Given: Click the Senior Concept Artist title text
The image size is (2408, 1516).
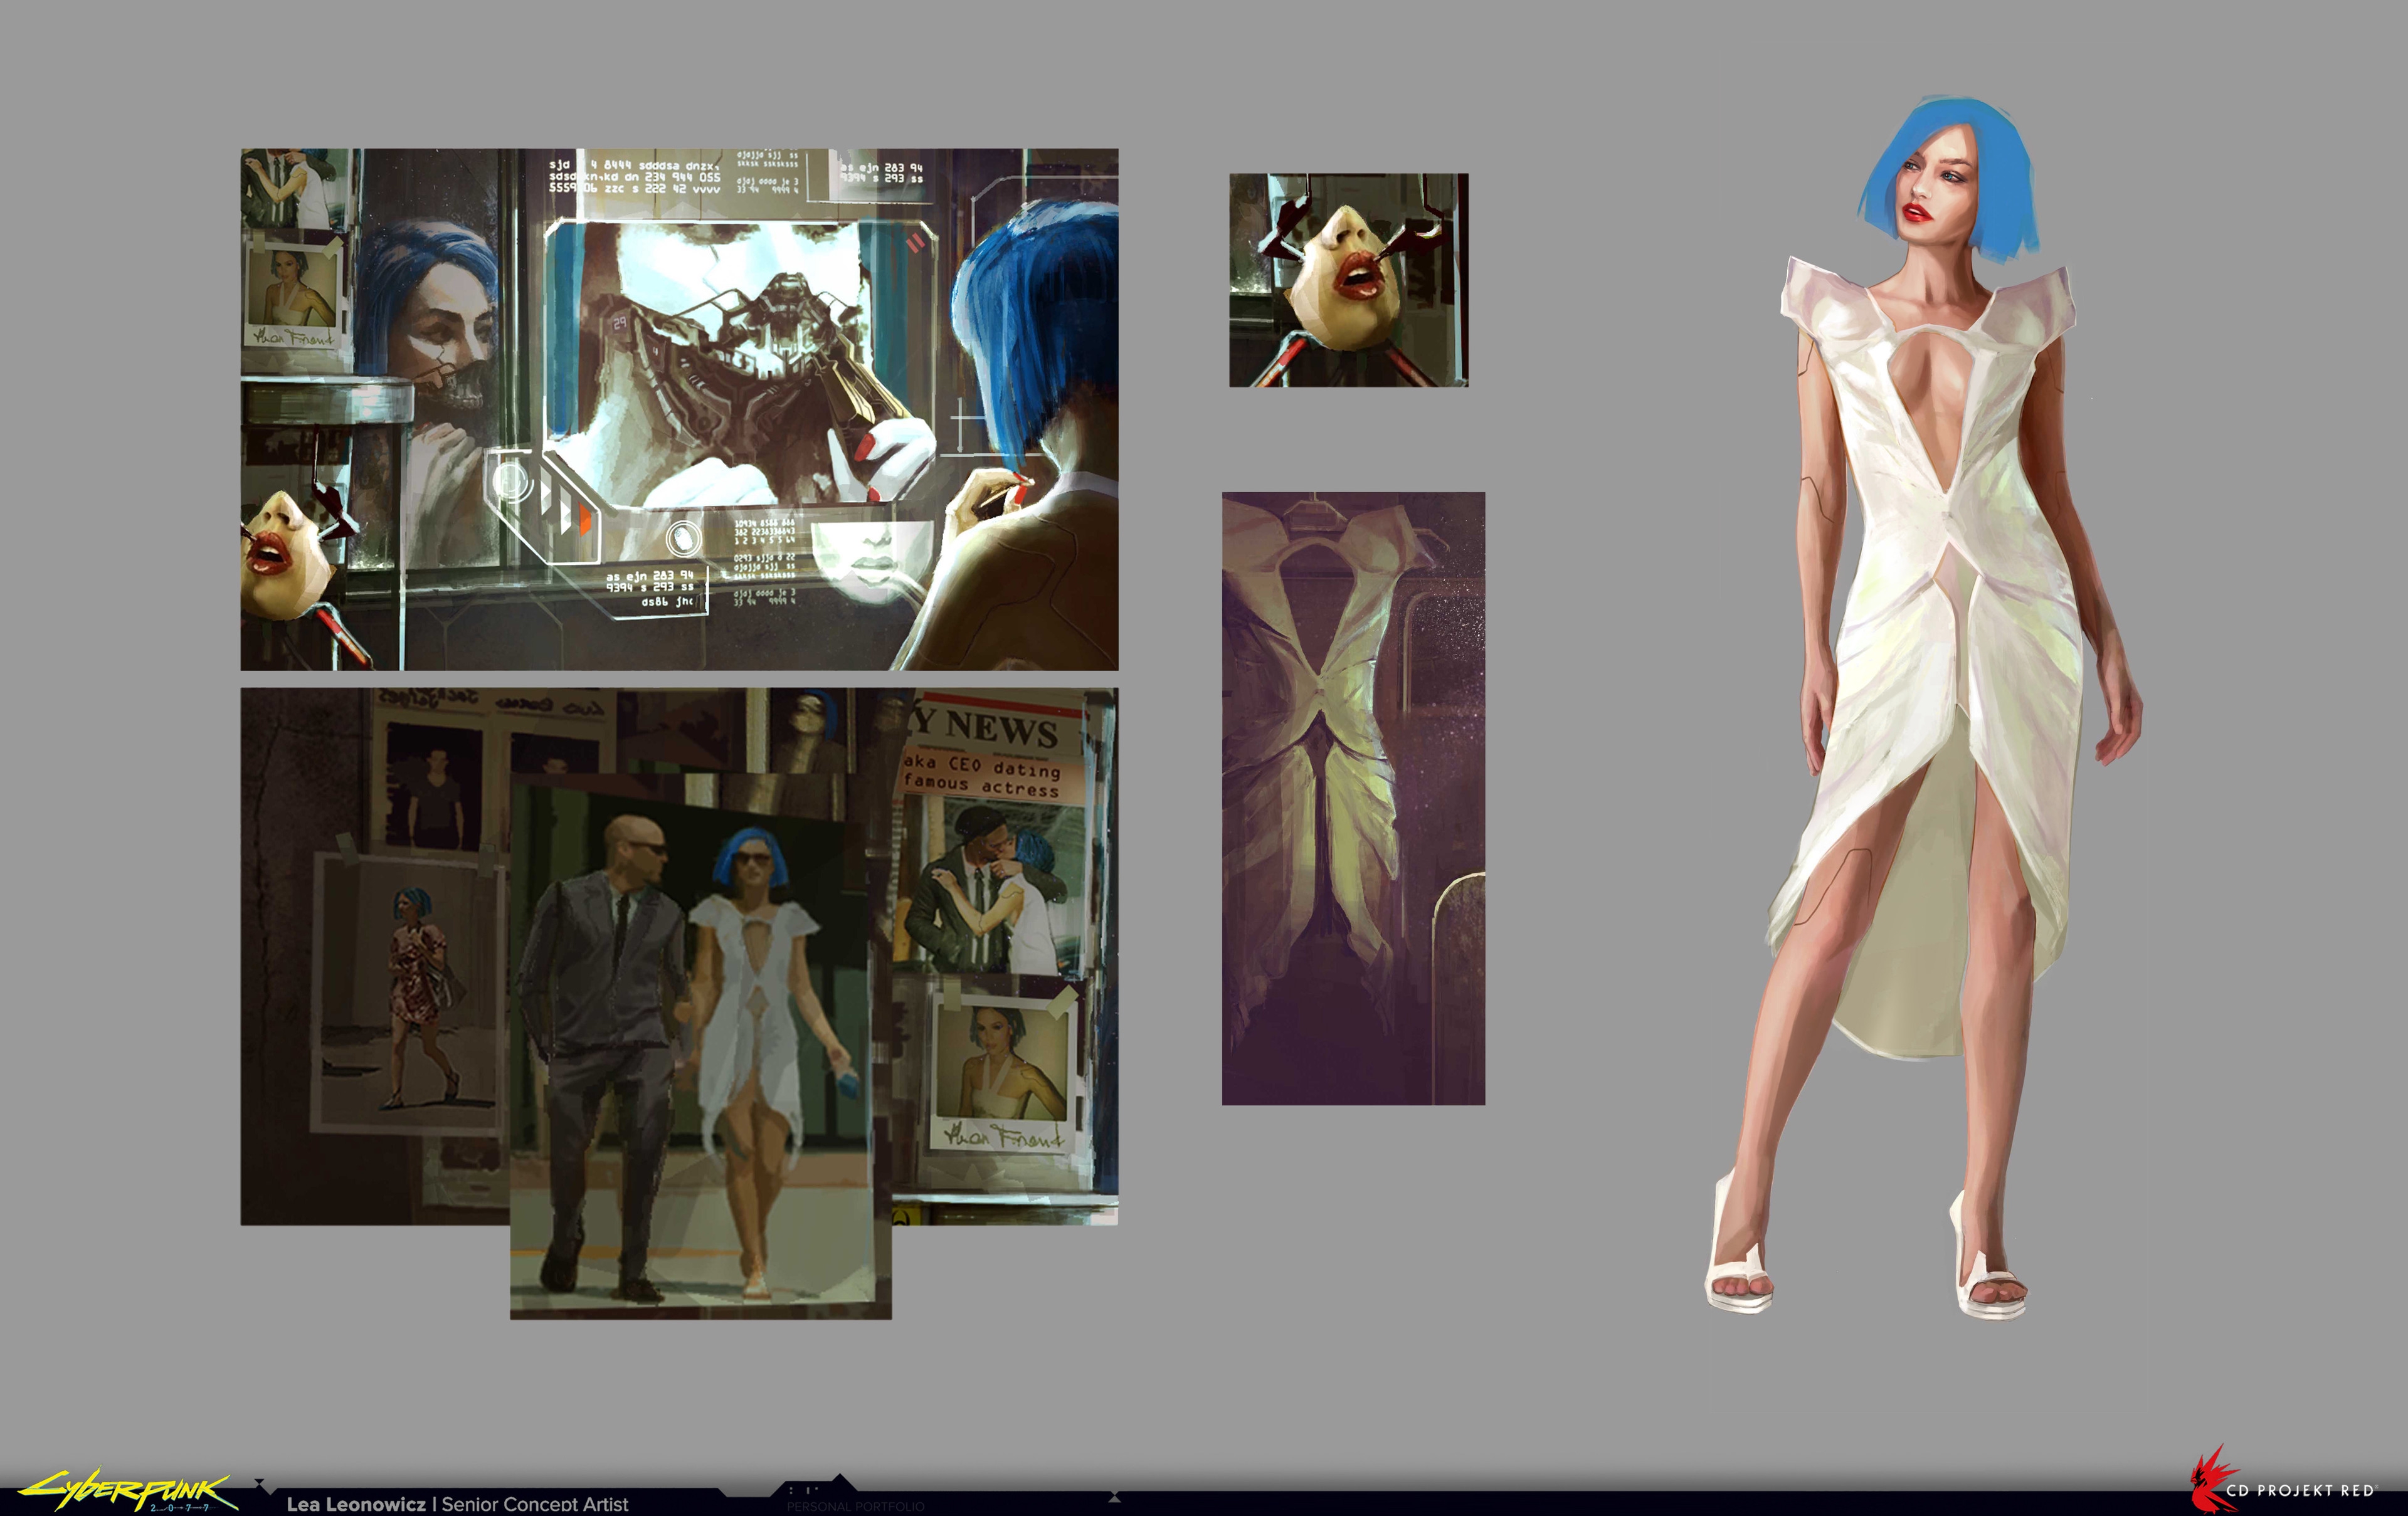Looking at the screenshot, I should click(535, 1504).
